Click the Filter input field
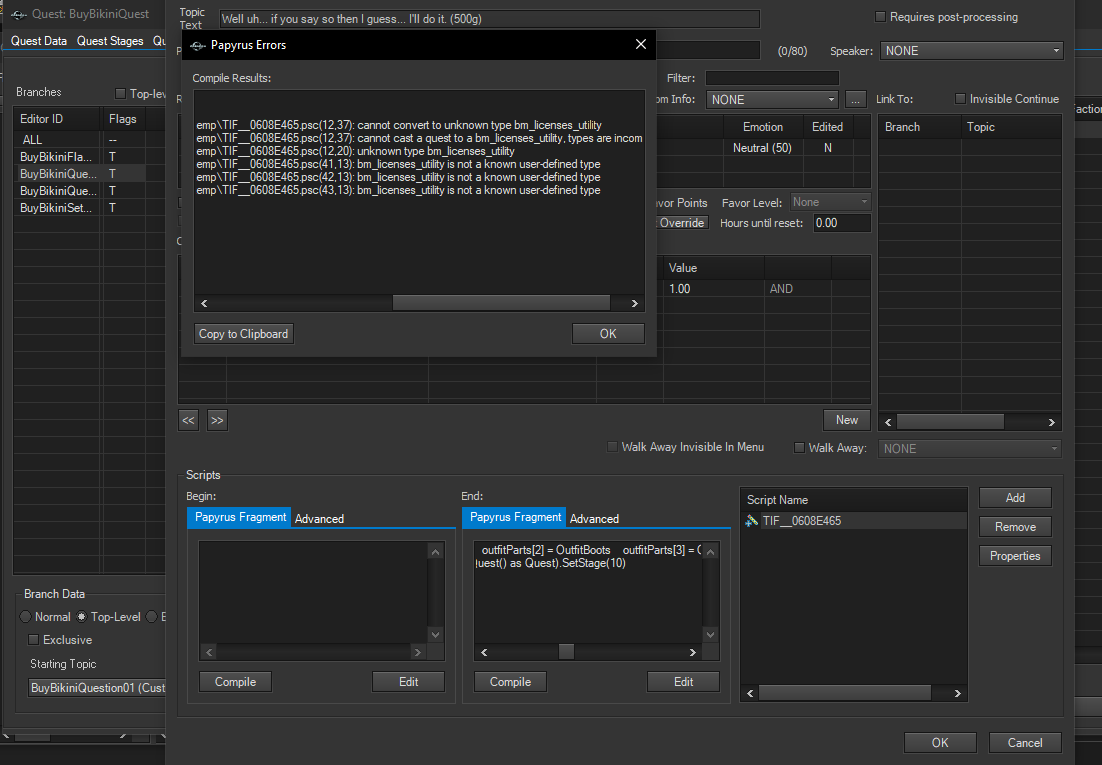This screenshot has height=765, width=1102. coord(772,78)
